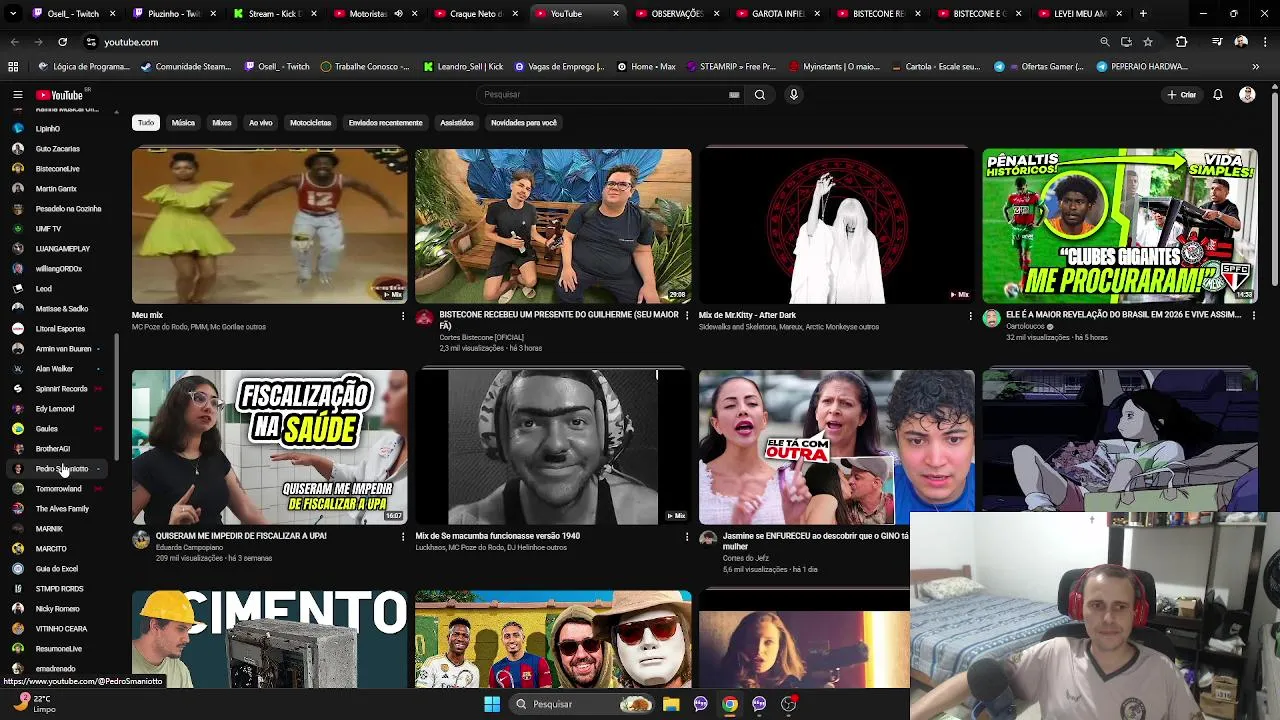Open File Explorer from taskbar

[671, 704]
